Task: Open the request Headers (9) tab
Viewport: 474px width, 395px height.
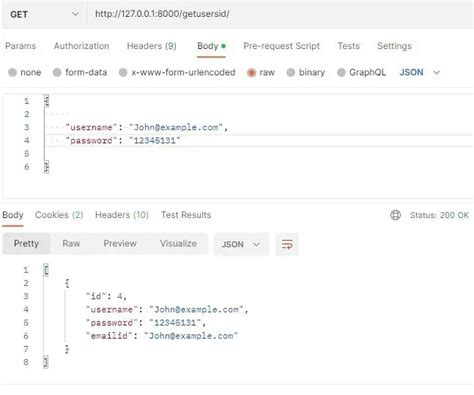Action: click(152, 46)
